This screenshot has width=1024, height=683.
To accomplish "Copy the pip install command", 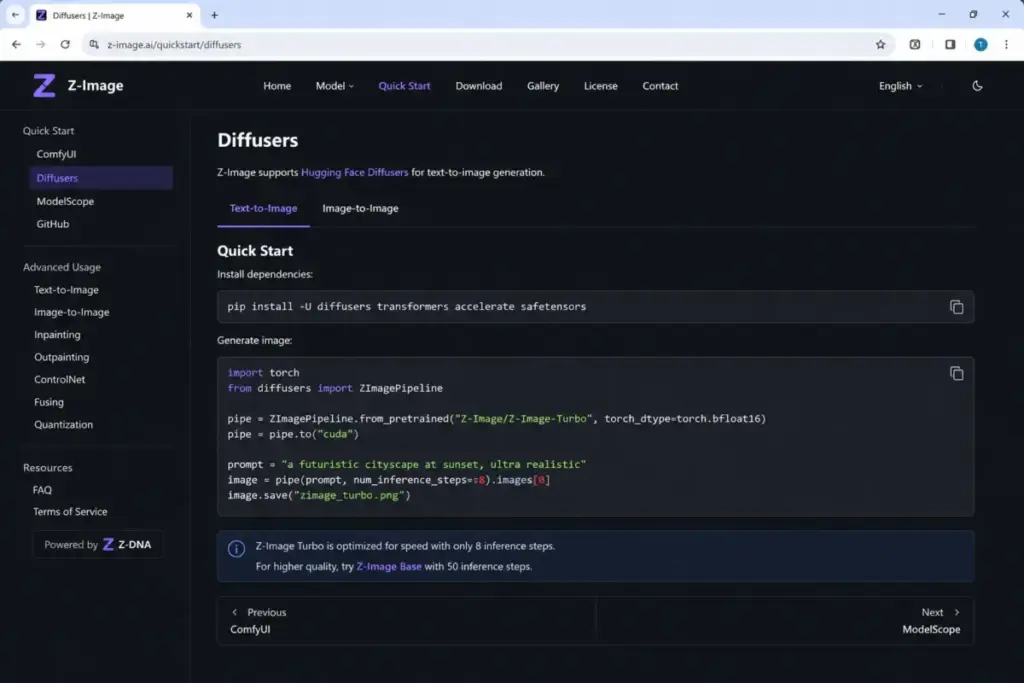I will 956,307.
